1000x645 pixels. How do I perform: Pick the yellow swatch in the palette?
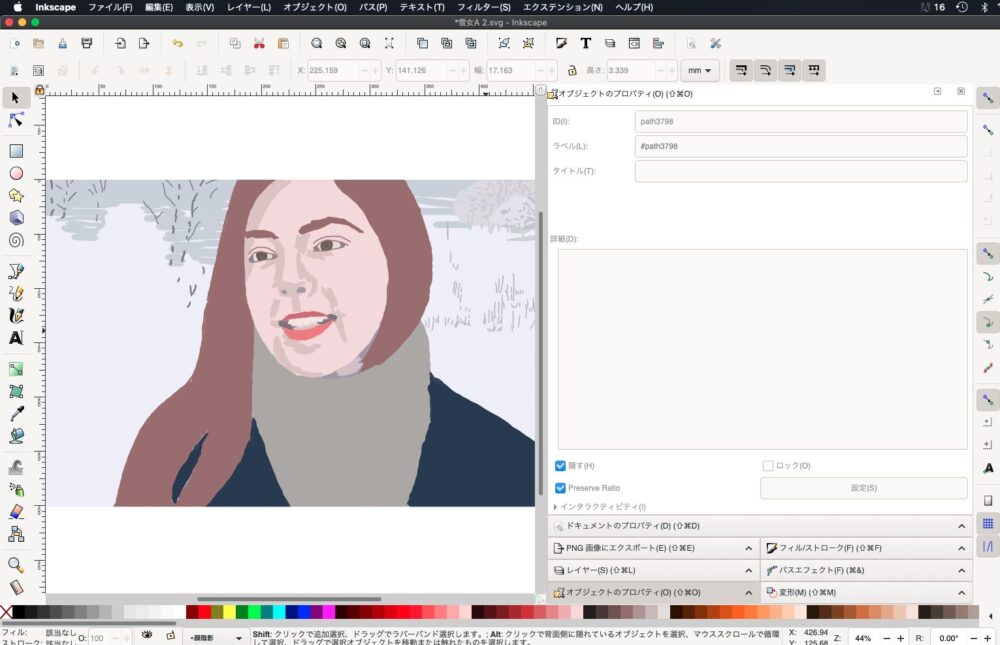pos(229,612)
